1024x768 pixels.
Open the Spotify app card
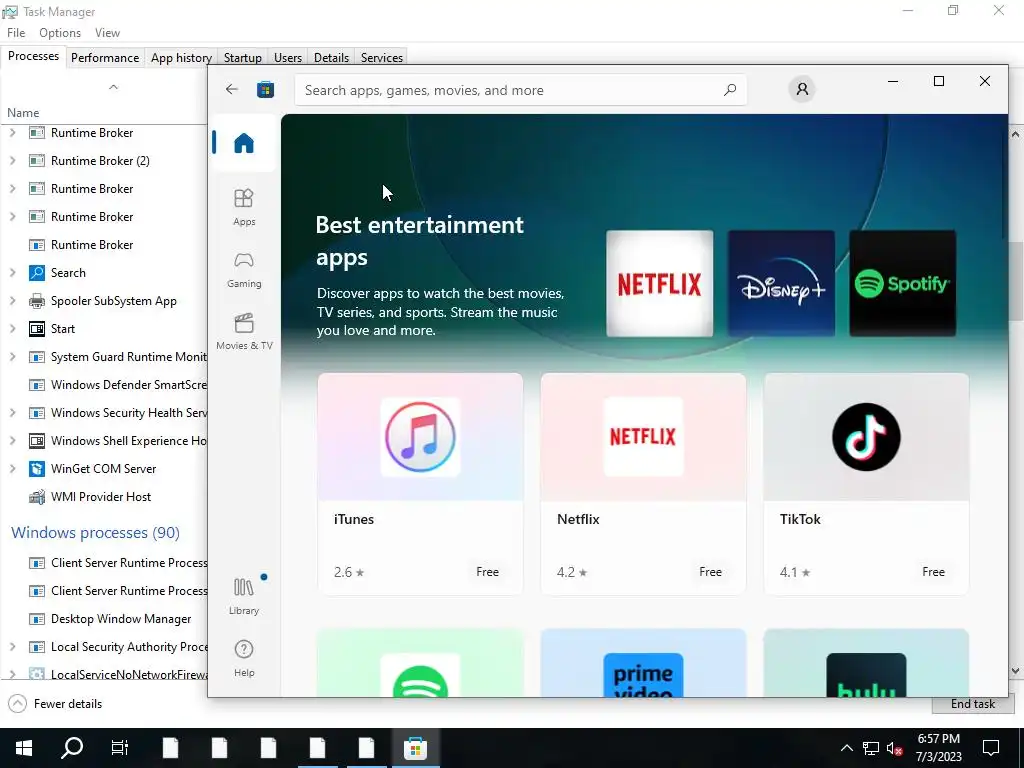click(x=420, y=663)
